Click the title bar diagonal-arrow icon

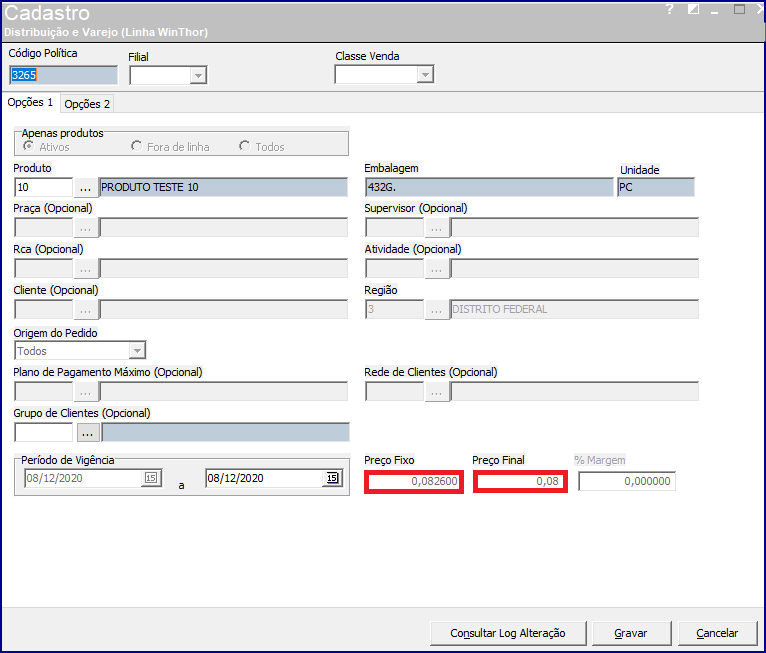[693, 9]
